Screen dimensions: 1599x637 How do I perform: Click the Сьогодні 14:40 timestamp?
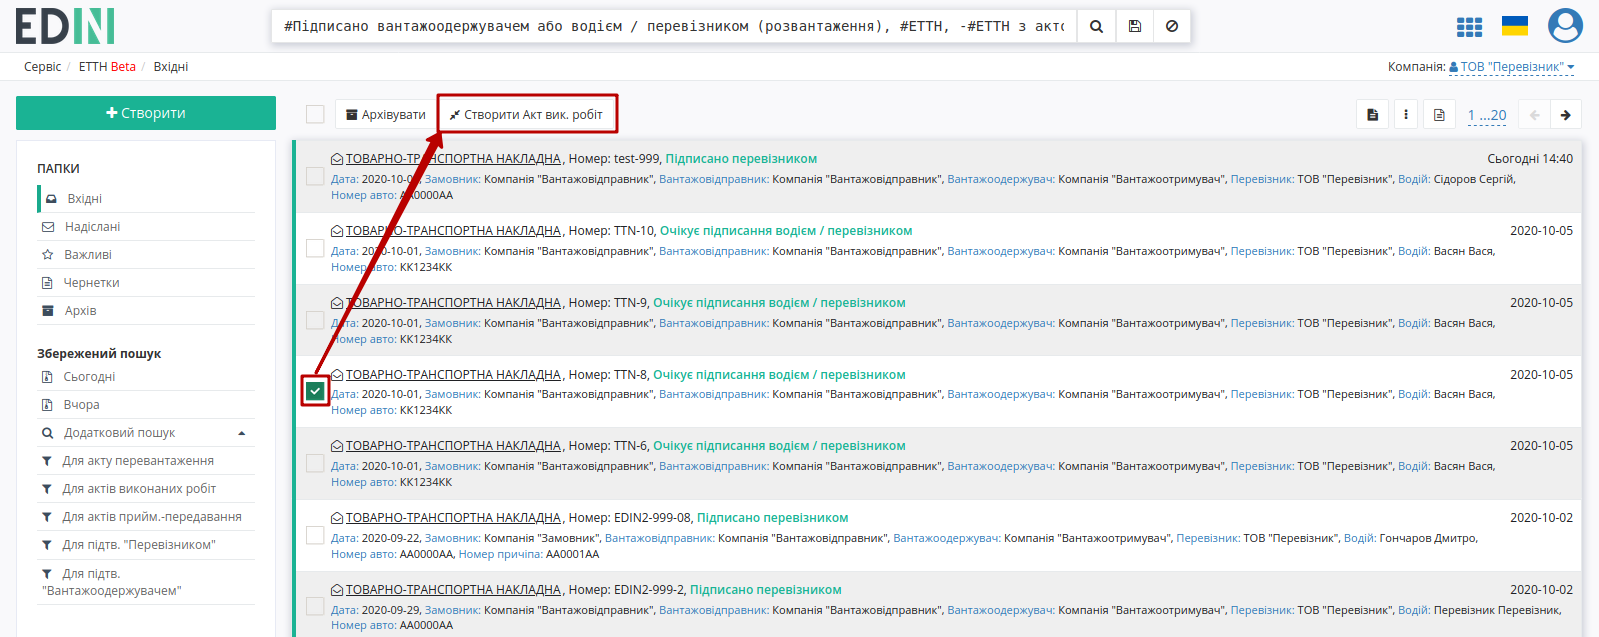[x=1530, y=159]
